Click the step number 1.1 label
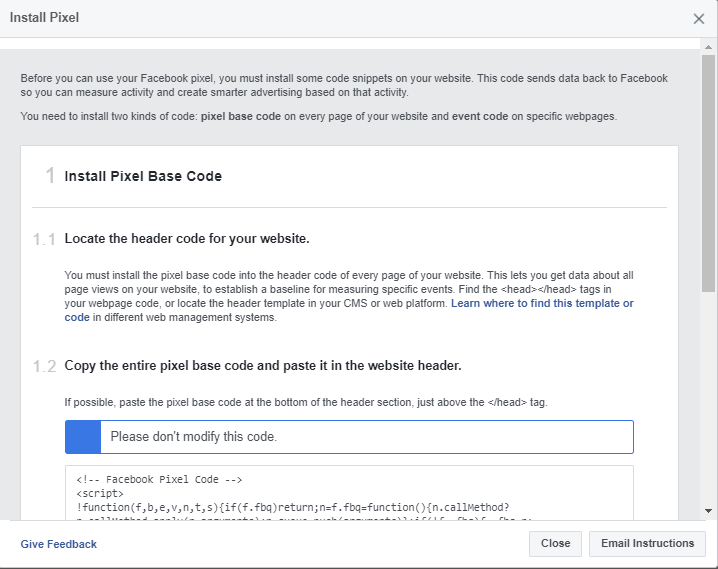This screenshot has width=718, height=569. tap(44, 240)
